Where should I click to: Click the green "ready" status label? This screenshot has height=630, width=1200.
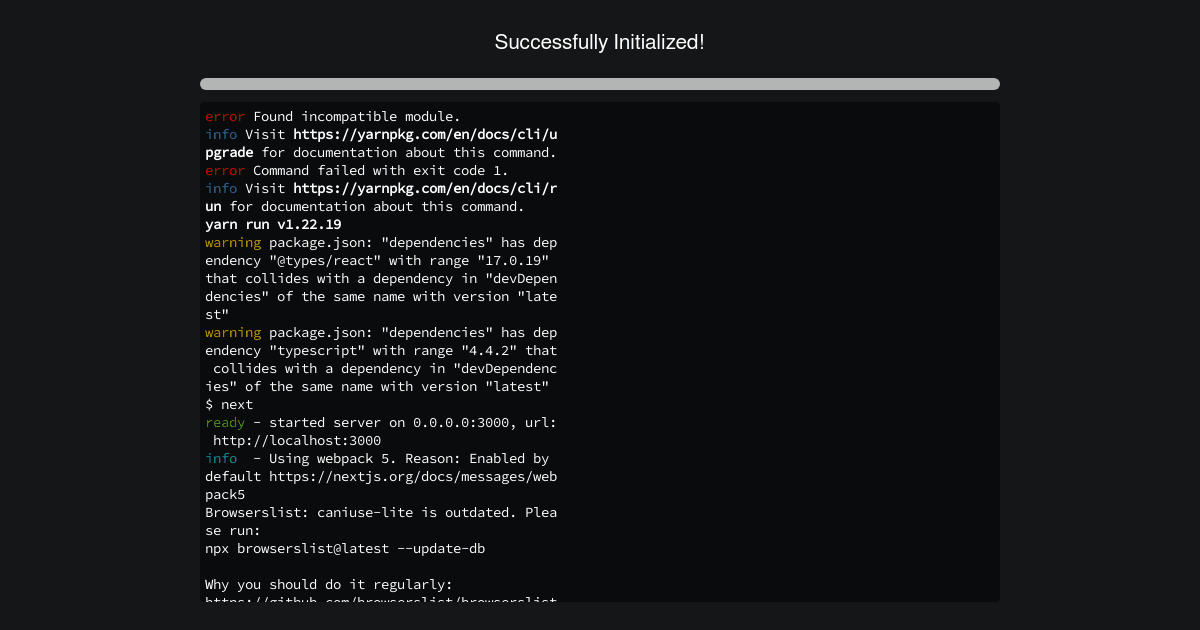pyautogui.click(x=225, y=422)
